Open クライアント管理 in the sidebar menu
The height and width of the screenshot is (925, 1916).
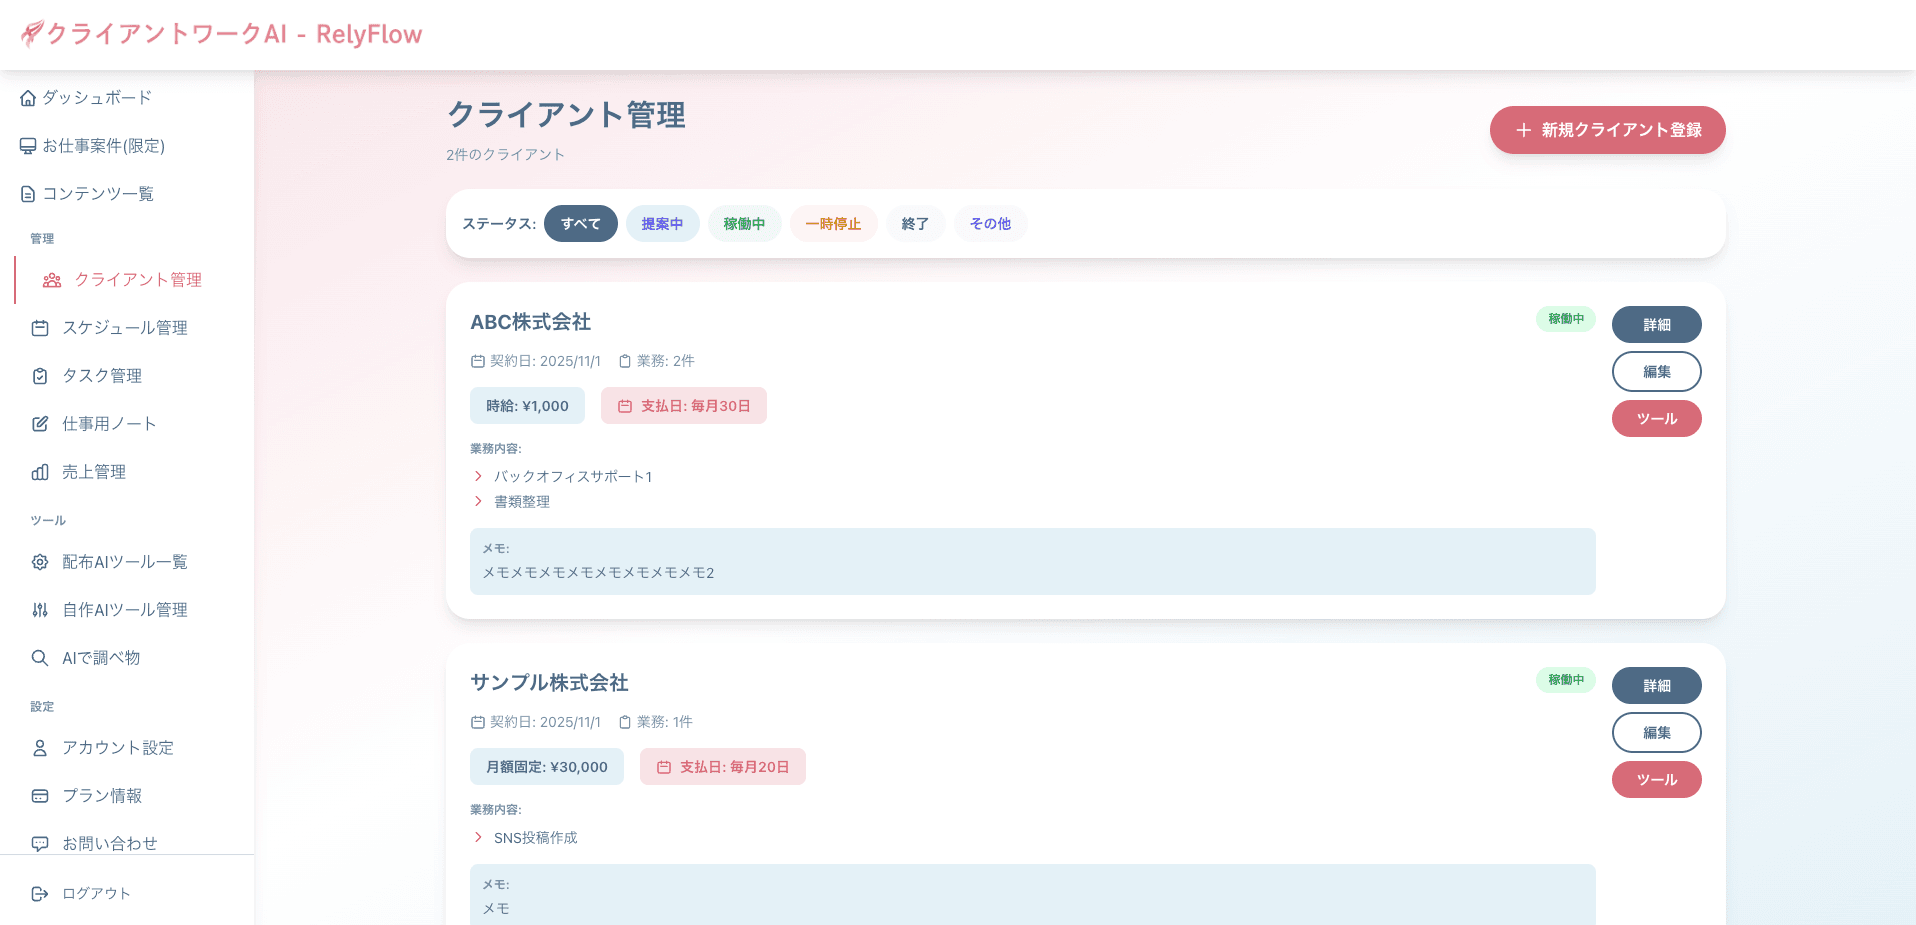click(x=138, y=280)
